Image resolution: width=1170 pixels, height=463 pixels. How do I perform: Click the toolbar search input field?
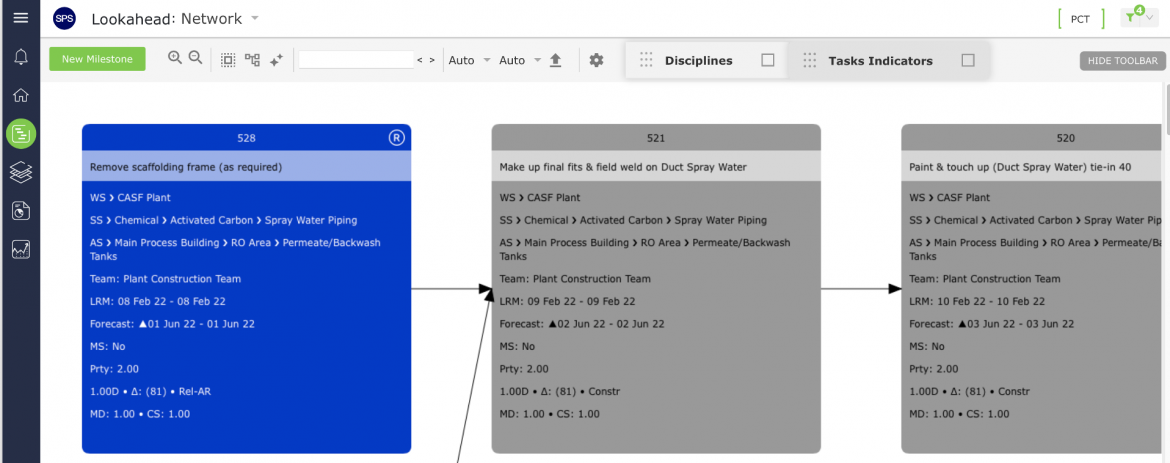click(x=356, y=60)
